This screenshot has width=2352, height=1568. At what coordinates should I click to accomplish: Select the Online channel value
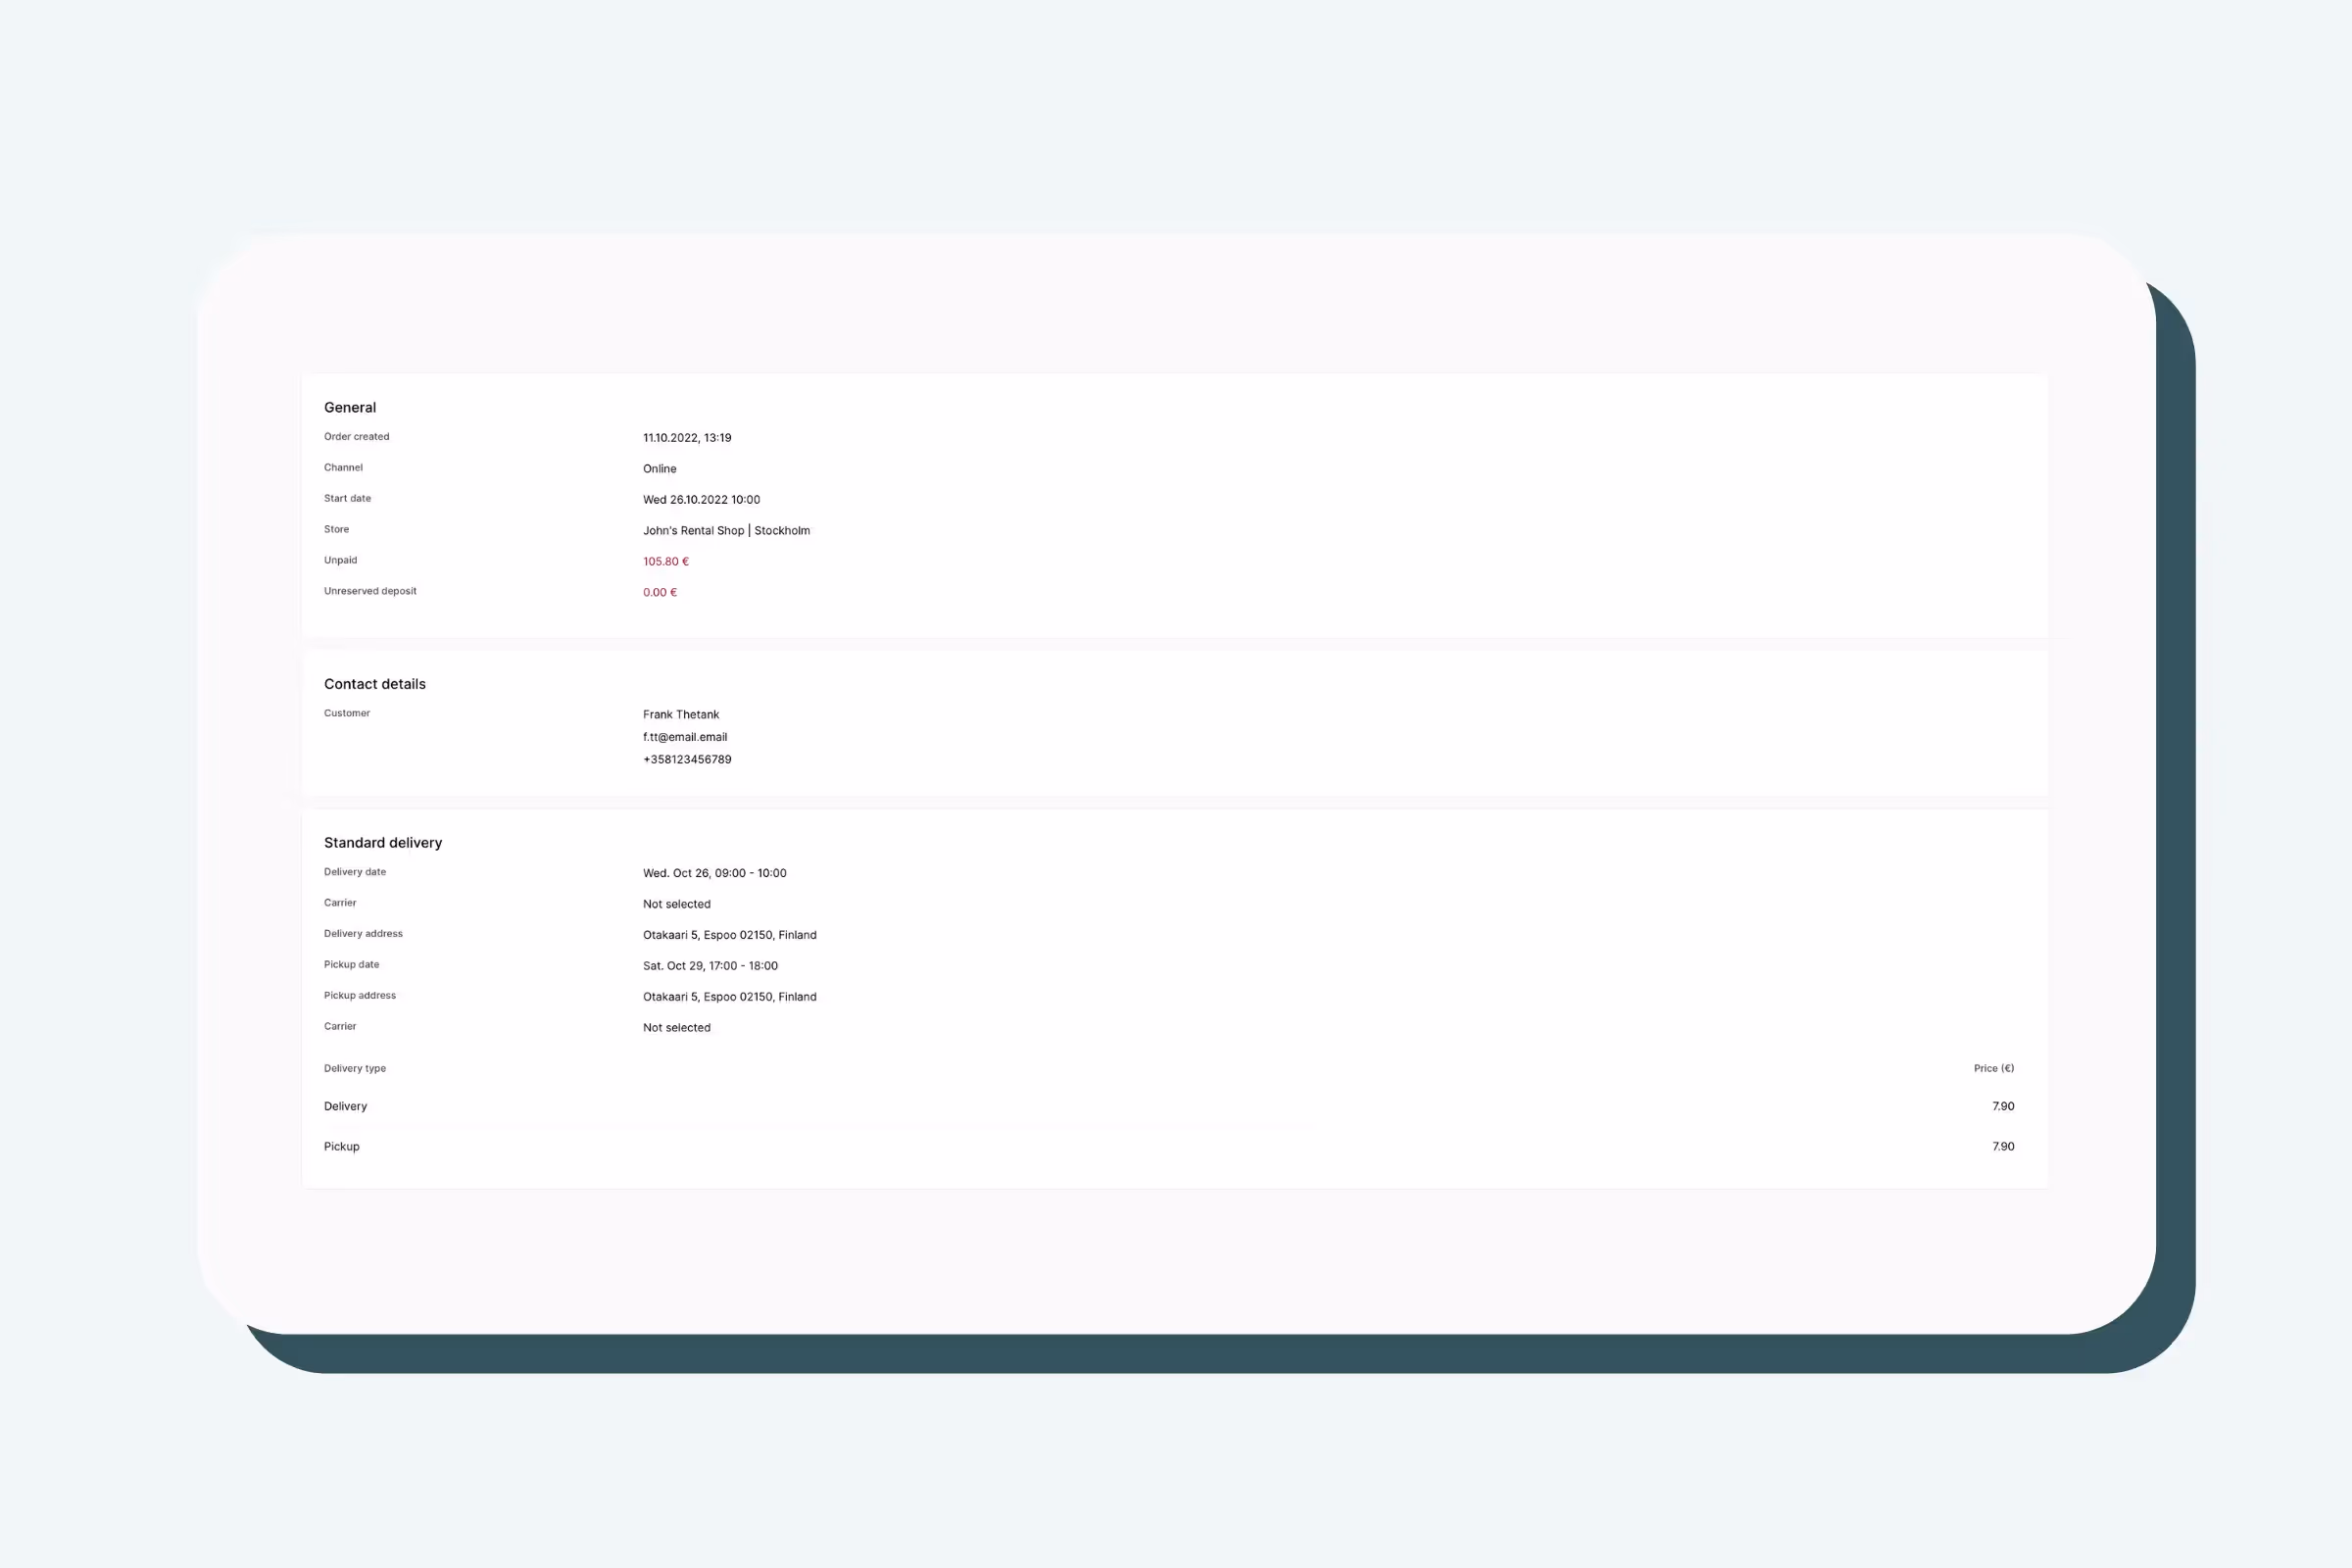pyautogui.click(x=659, y=469)
